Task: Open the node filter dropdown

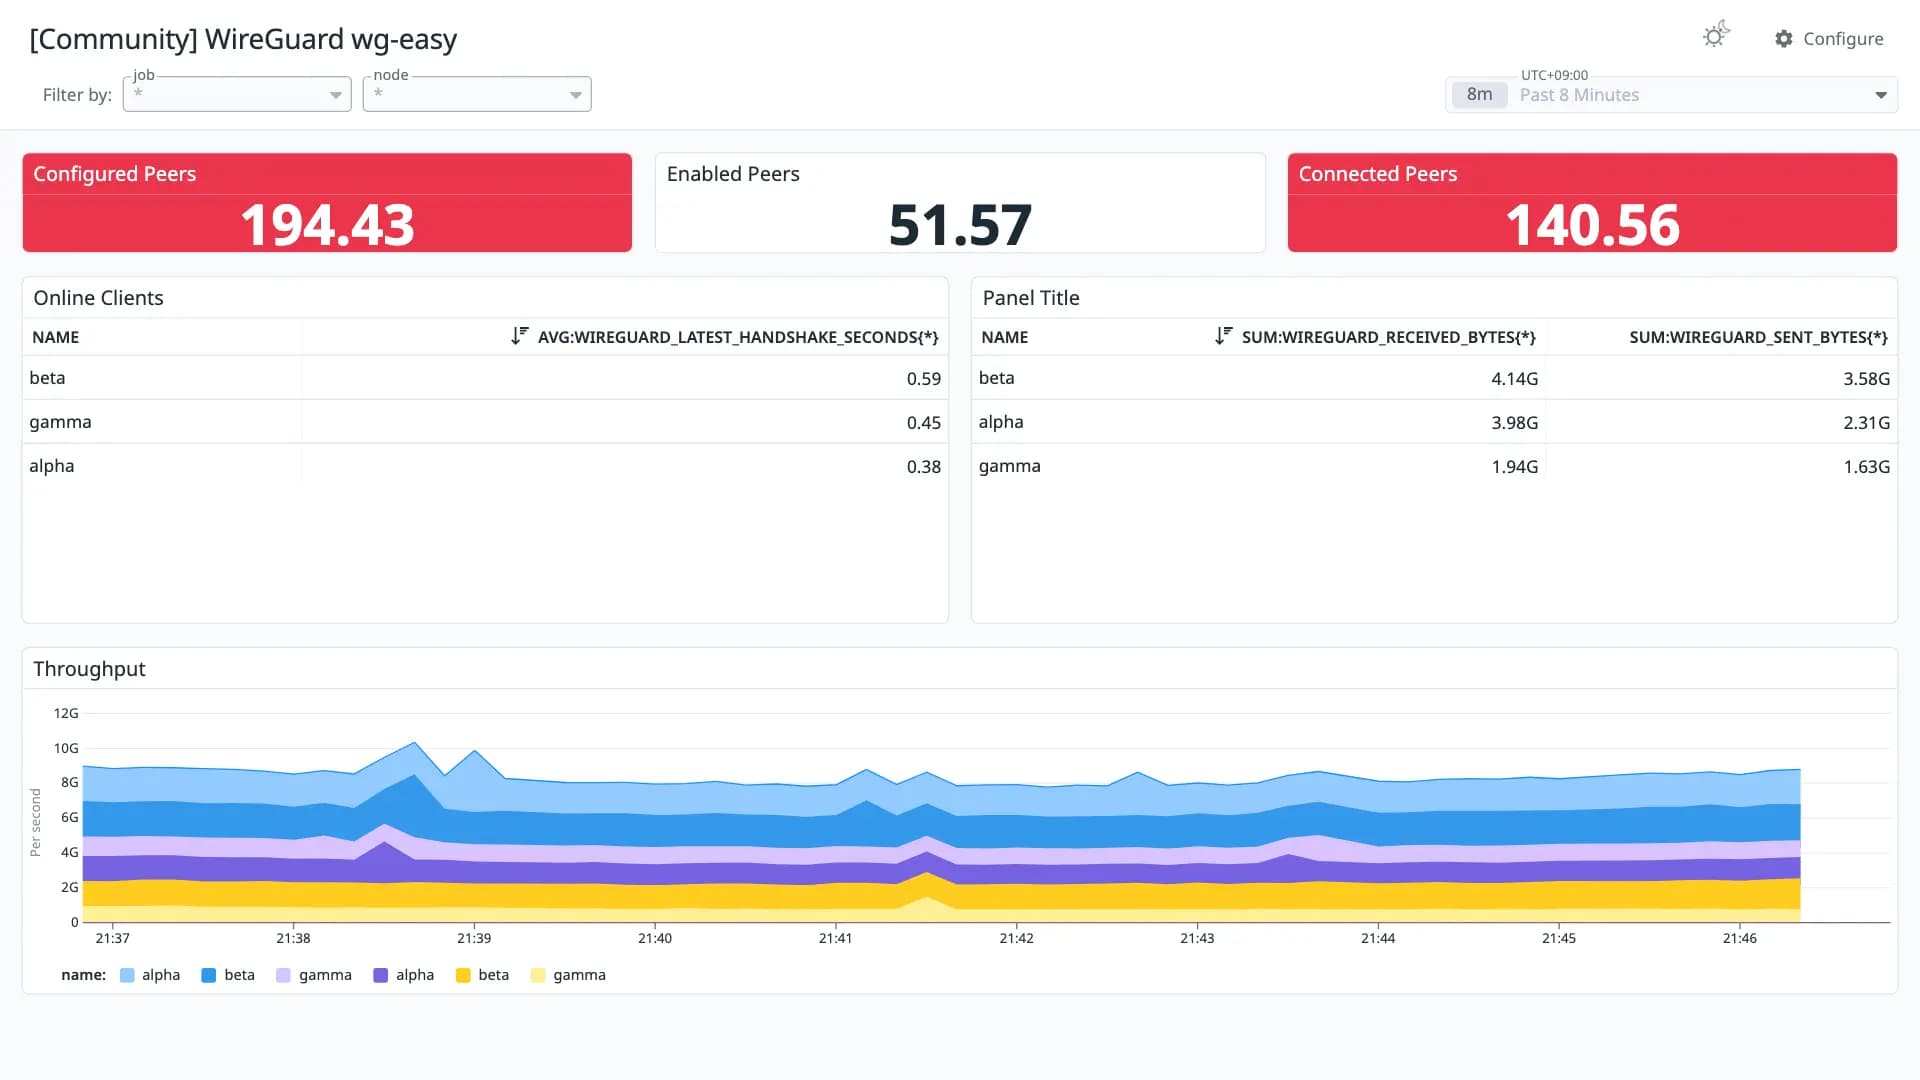Action: [477, 94]
